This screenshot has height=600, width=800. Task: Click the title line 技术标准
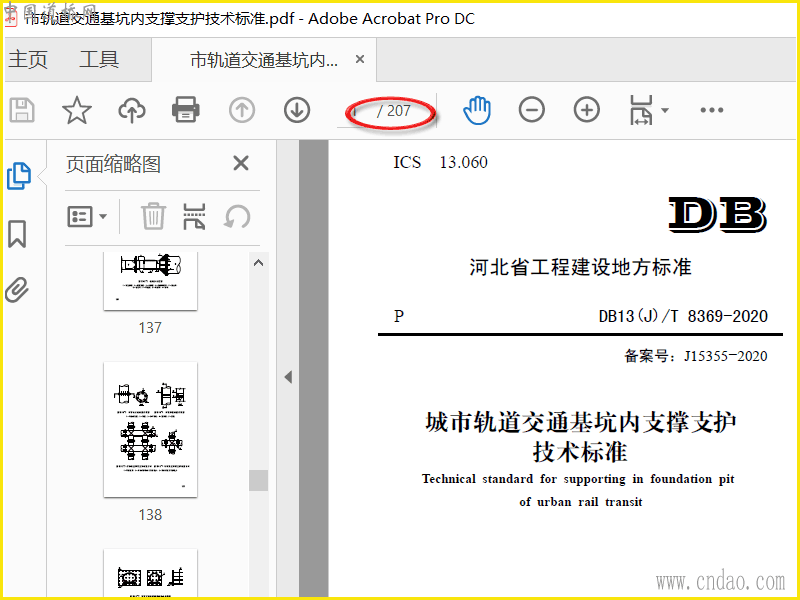(x=580, y=452)
